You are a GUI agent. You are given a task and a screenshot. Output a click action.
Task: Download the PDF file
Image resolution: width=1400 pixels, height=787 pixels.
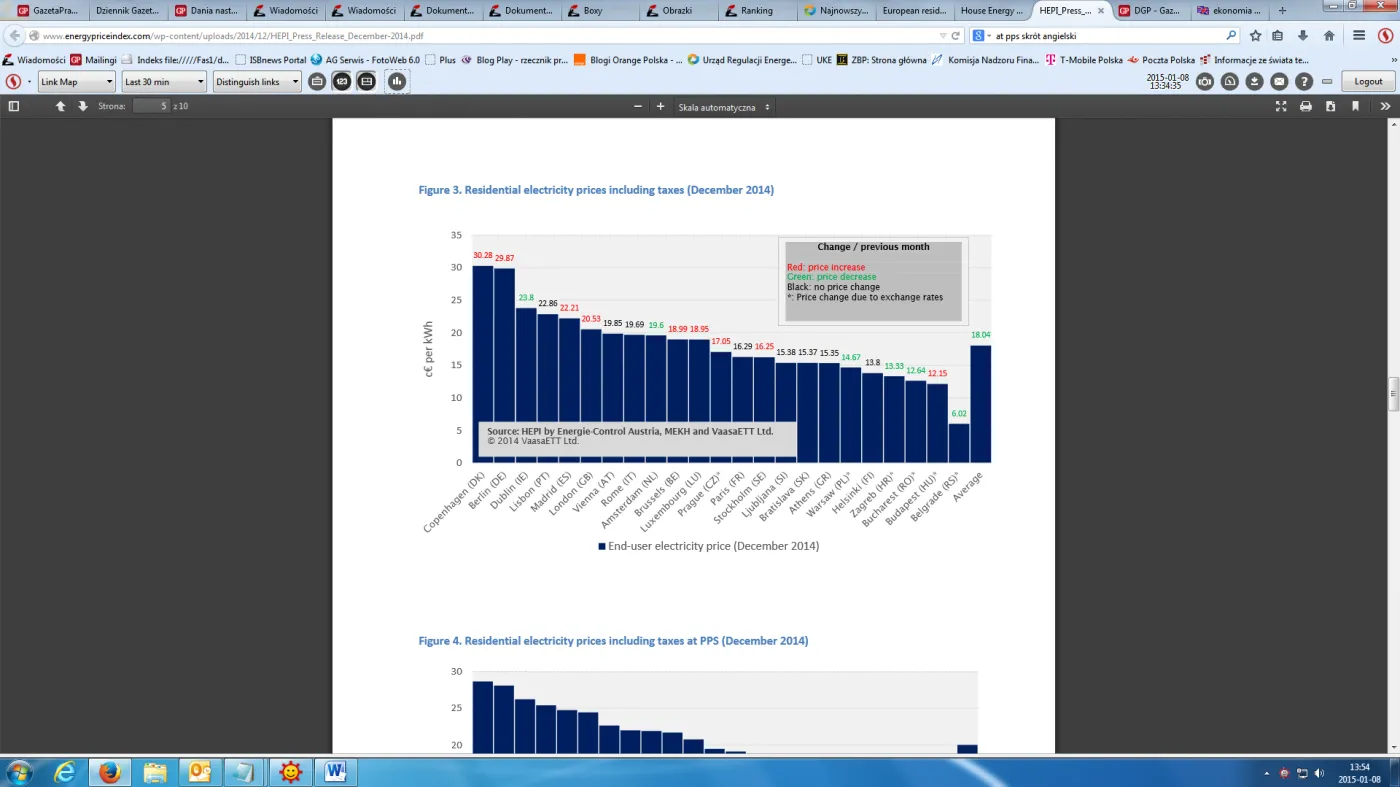pyautogui.click(x=1330, y=106)
